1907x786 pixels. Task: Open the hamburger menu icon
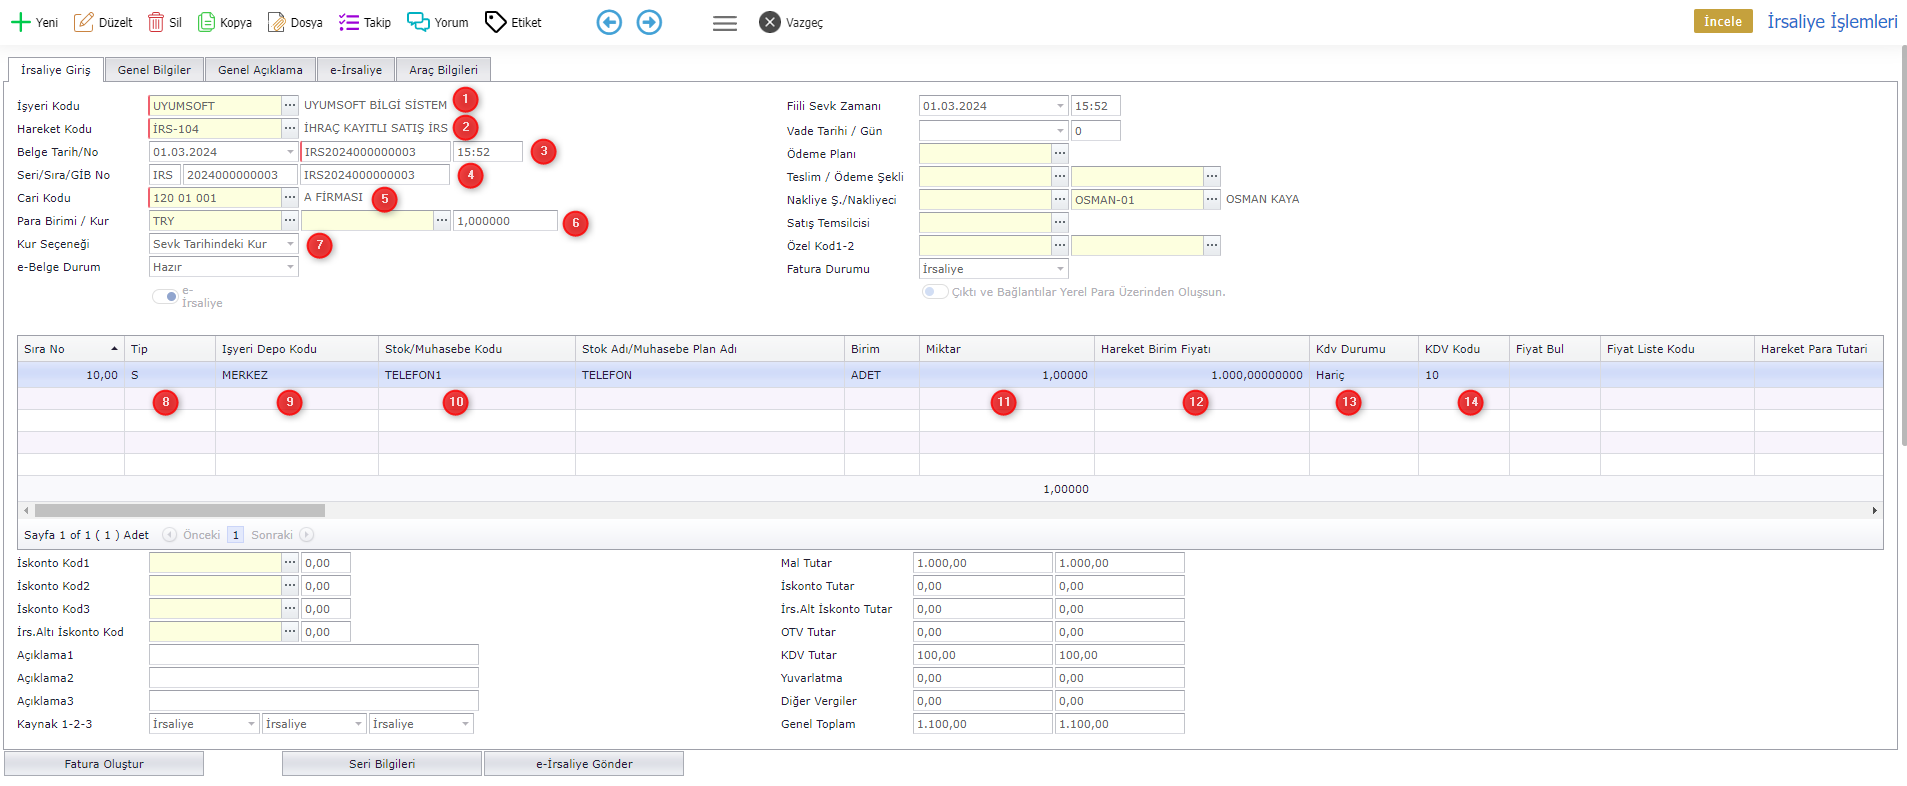click(x=725, y=23)
